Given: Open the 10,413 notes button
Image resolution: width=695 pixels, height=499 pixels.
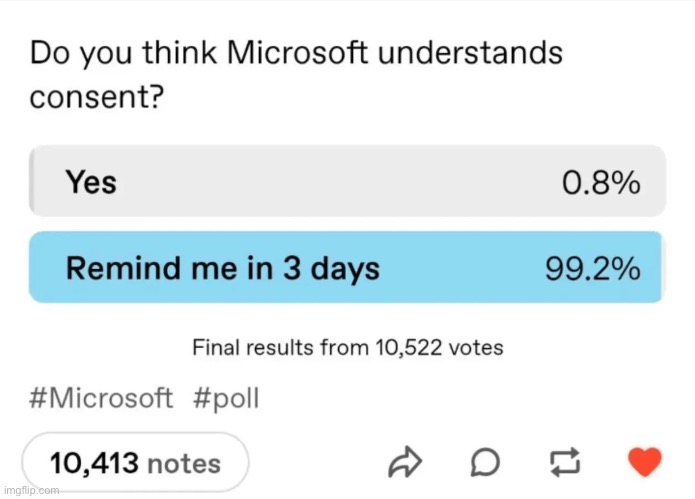Looking at the screenshot, I should 135,462.
